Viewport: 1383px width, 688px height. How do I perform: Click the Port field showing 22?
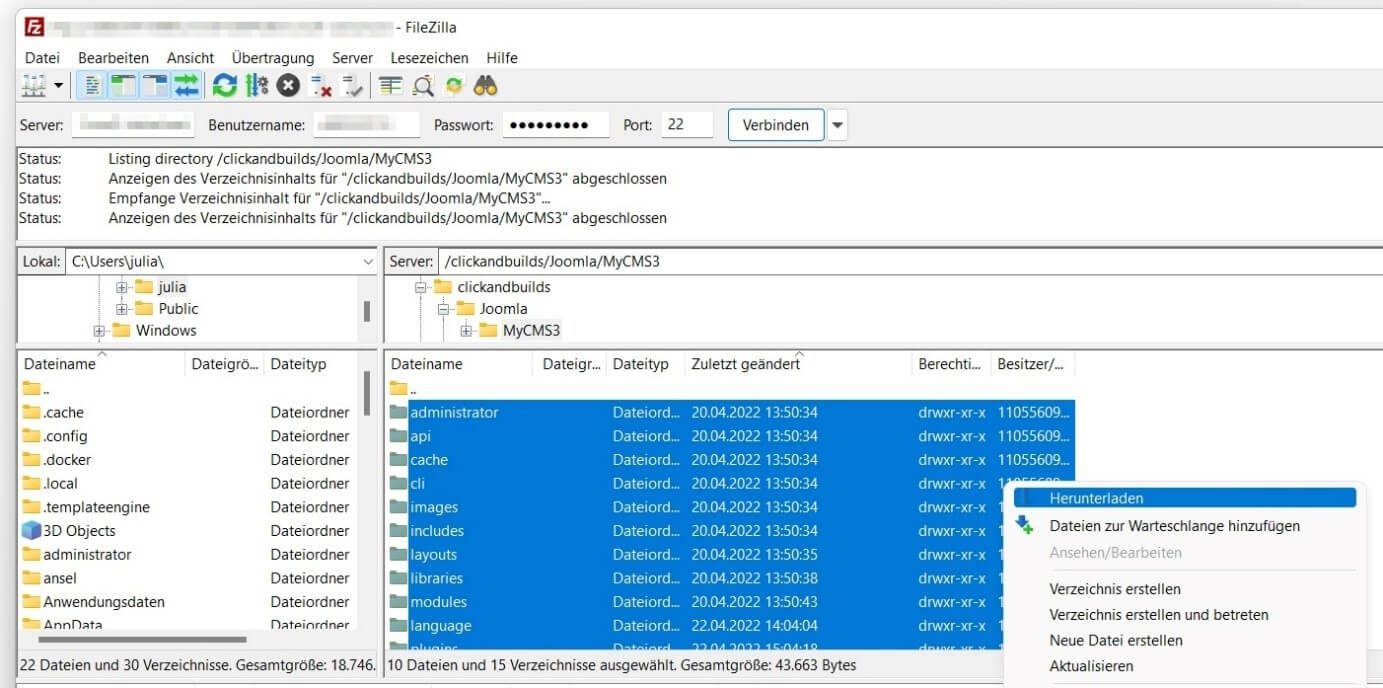(x=687, y=125)
